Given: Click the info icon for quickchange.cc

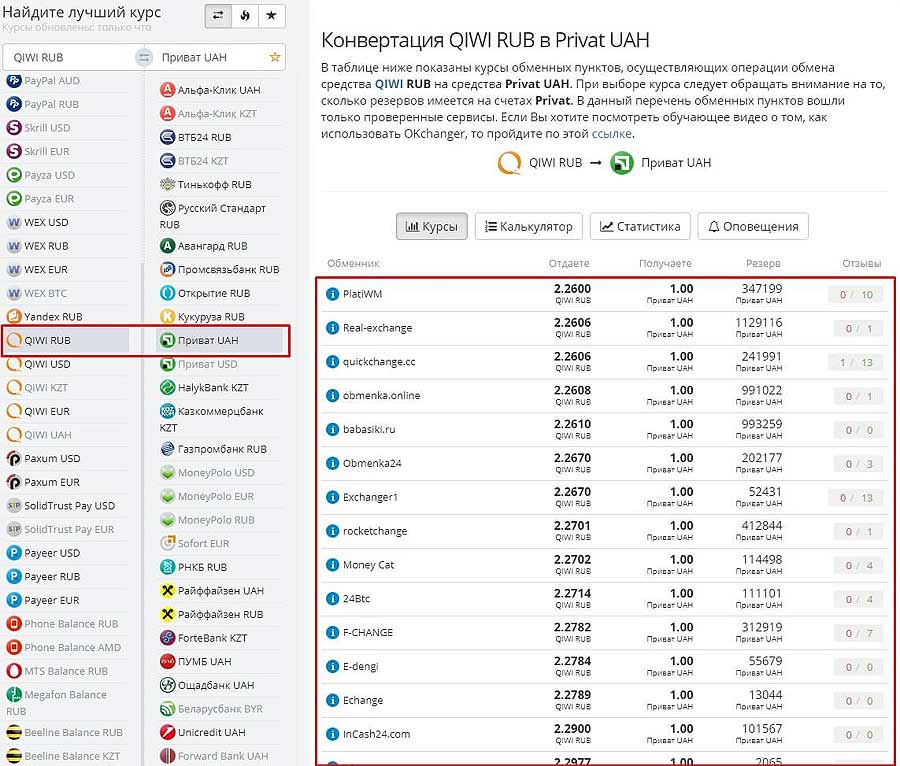Looking at the screenshot, I should (x=332, y=362).
